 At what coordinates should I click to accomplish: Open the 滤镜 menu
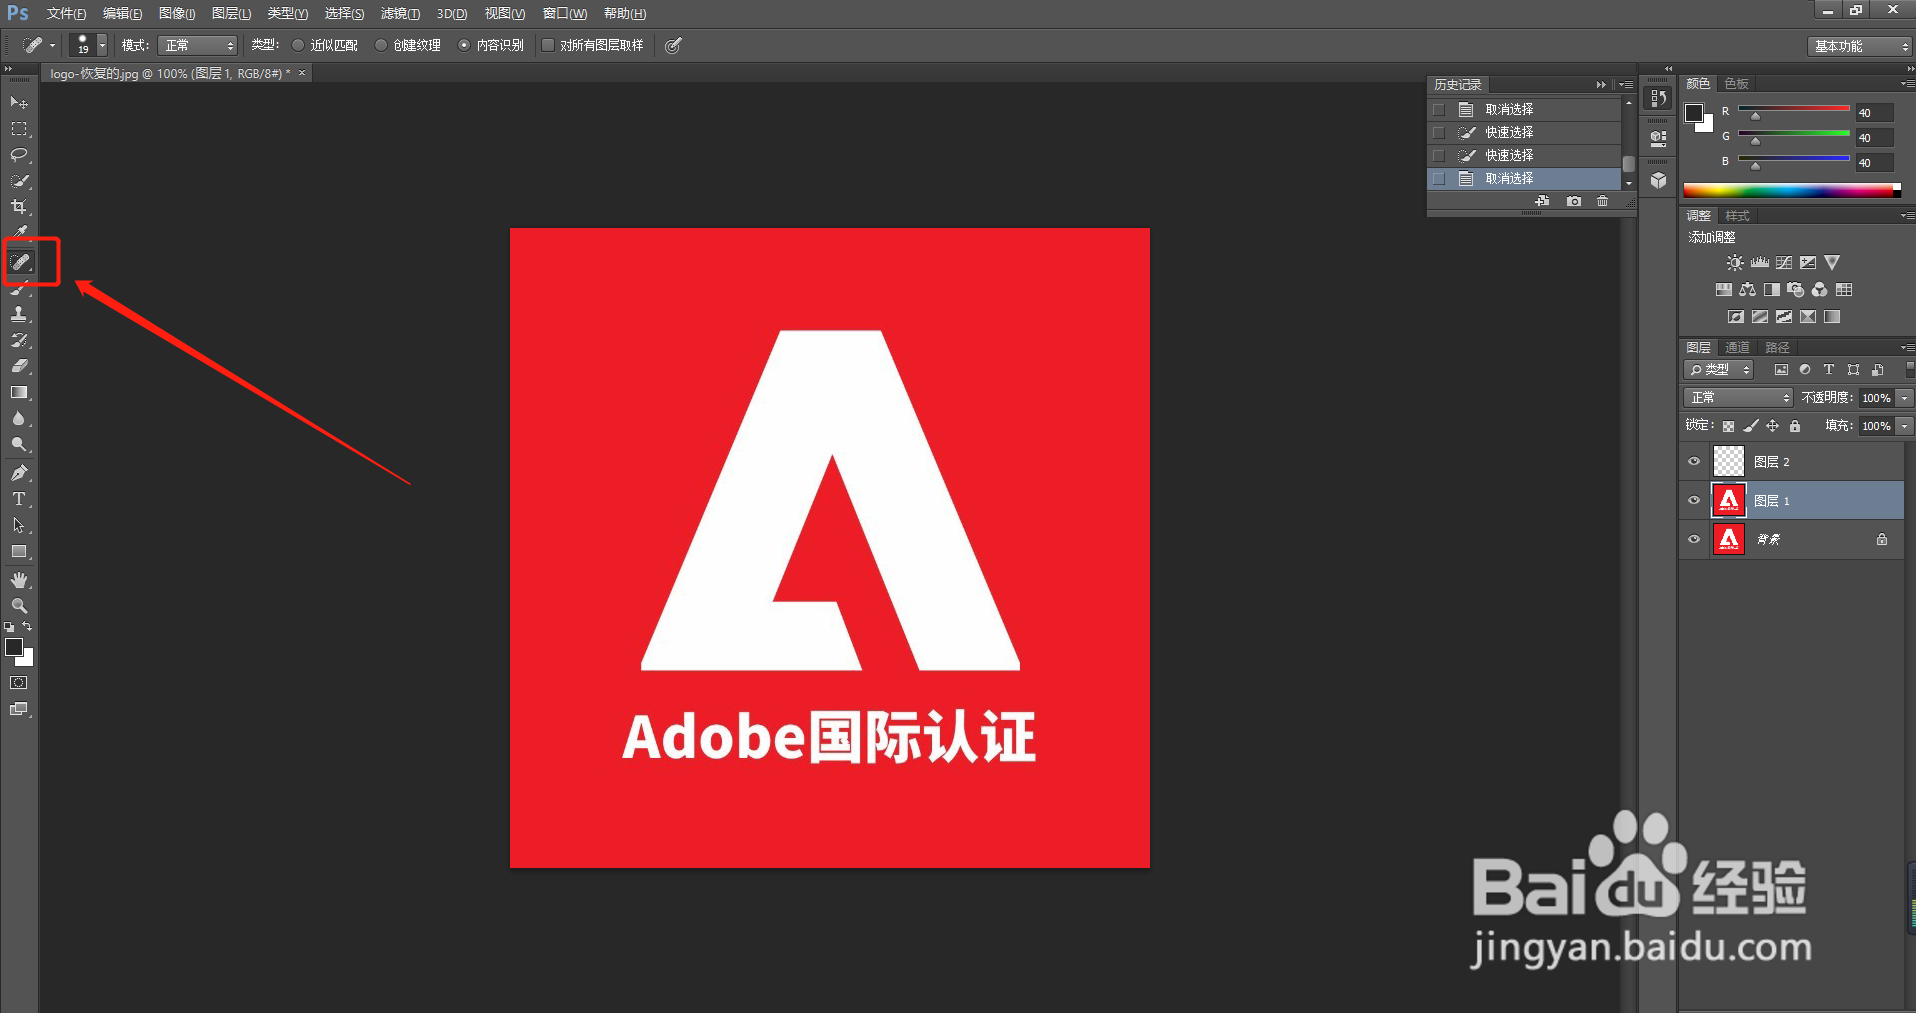pos(400,13)
